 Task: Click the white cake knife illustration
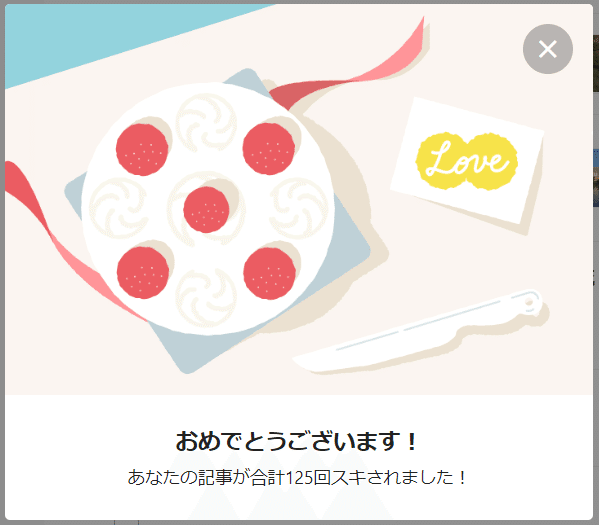click(416, 331)
